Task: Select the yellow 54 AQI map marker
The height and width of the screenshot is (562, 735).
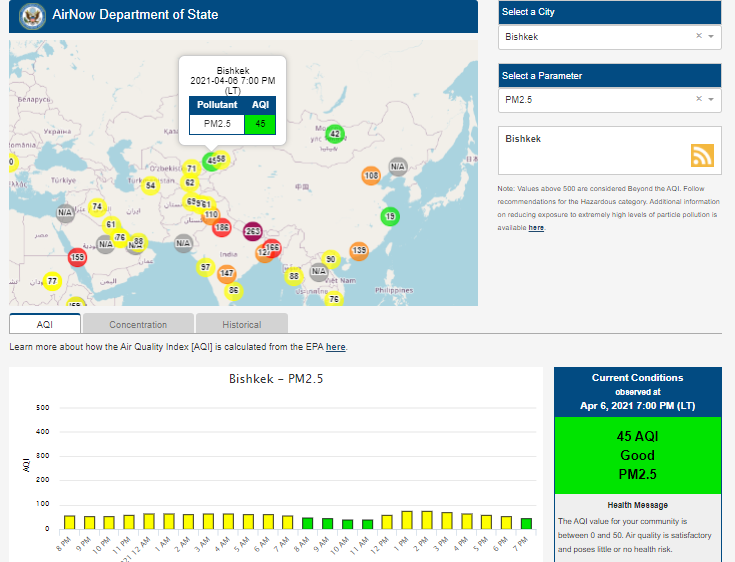Action: 150,185
